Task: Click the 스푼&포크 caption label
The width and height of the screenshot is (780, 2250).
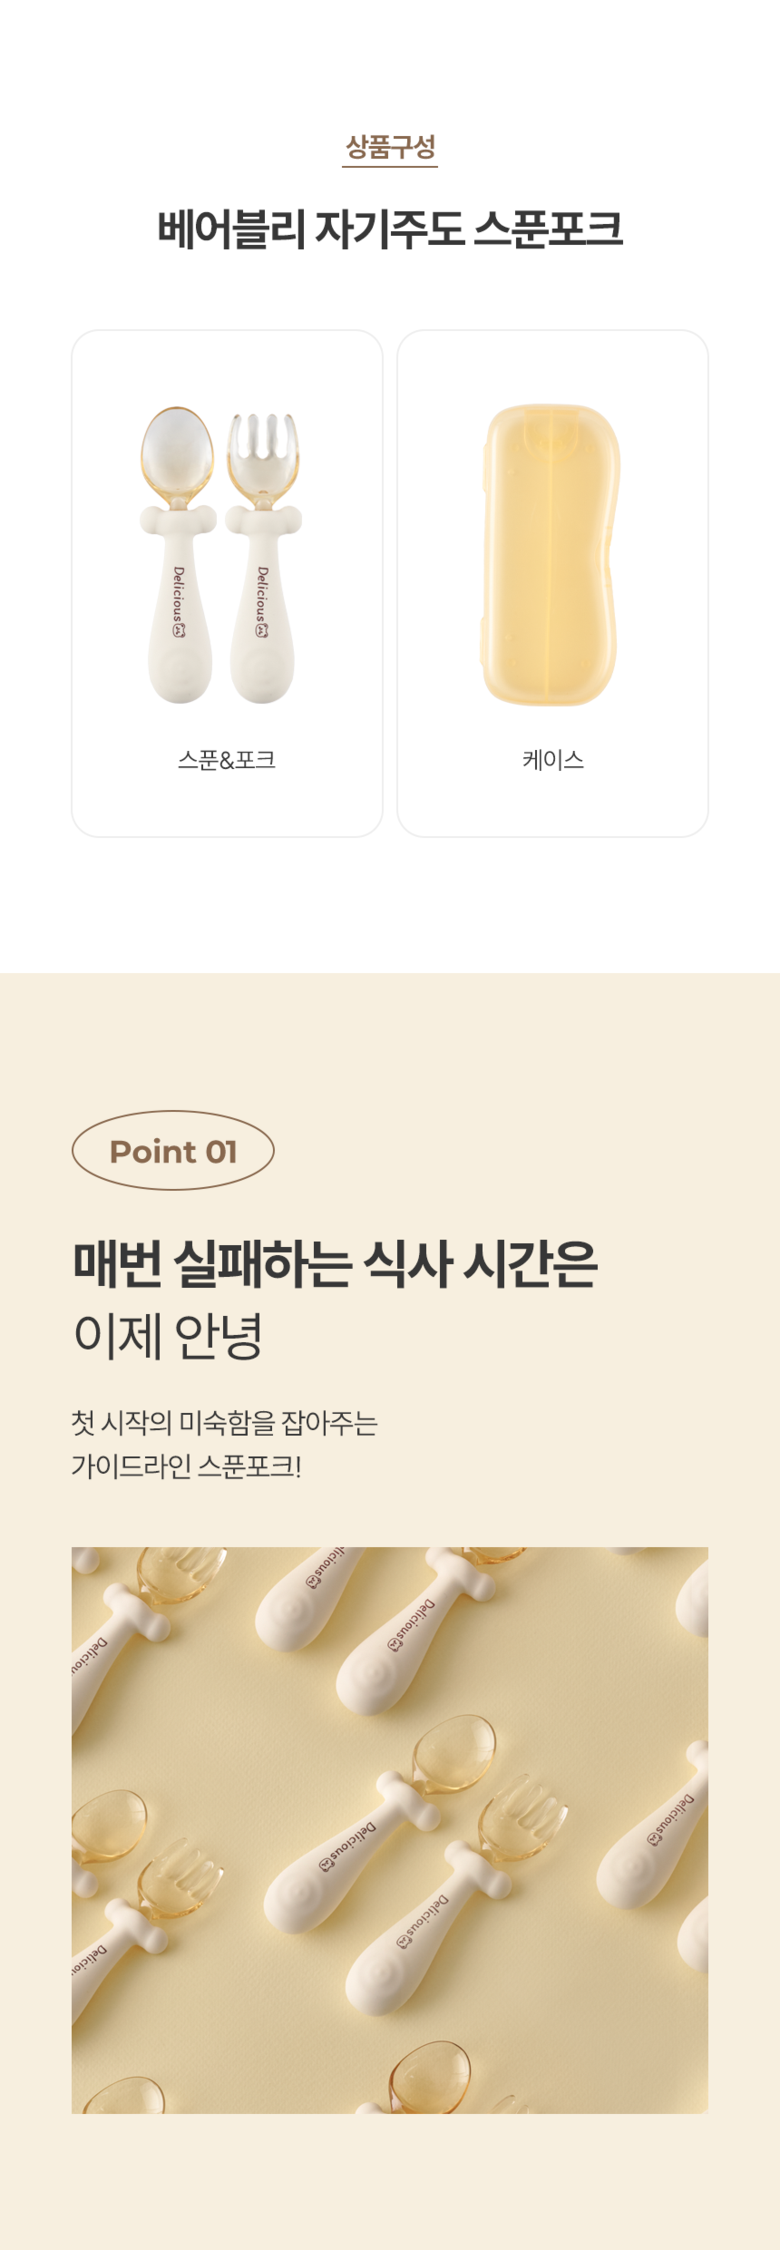Action: click(227, 760)
